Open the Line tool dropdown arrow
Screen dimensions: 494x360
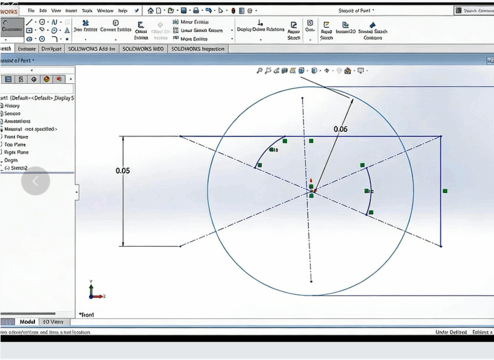click(35, 22)
